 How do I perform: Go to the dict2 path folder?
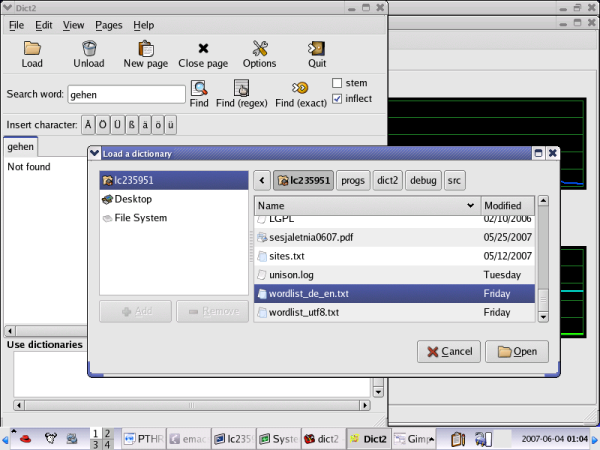pyautogui.click(x=388, y=180)
